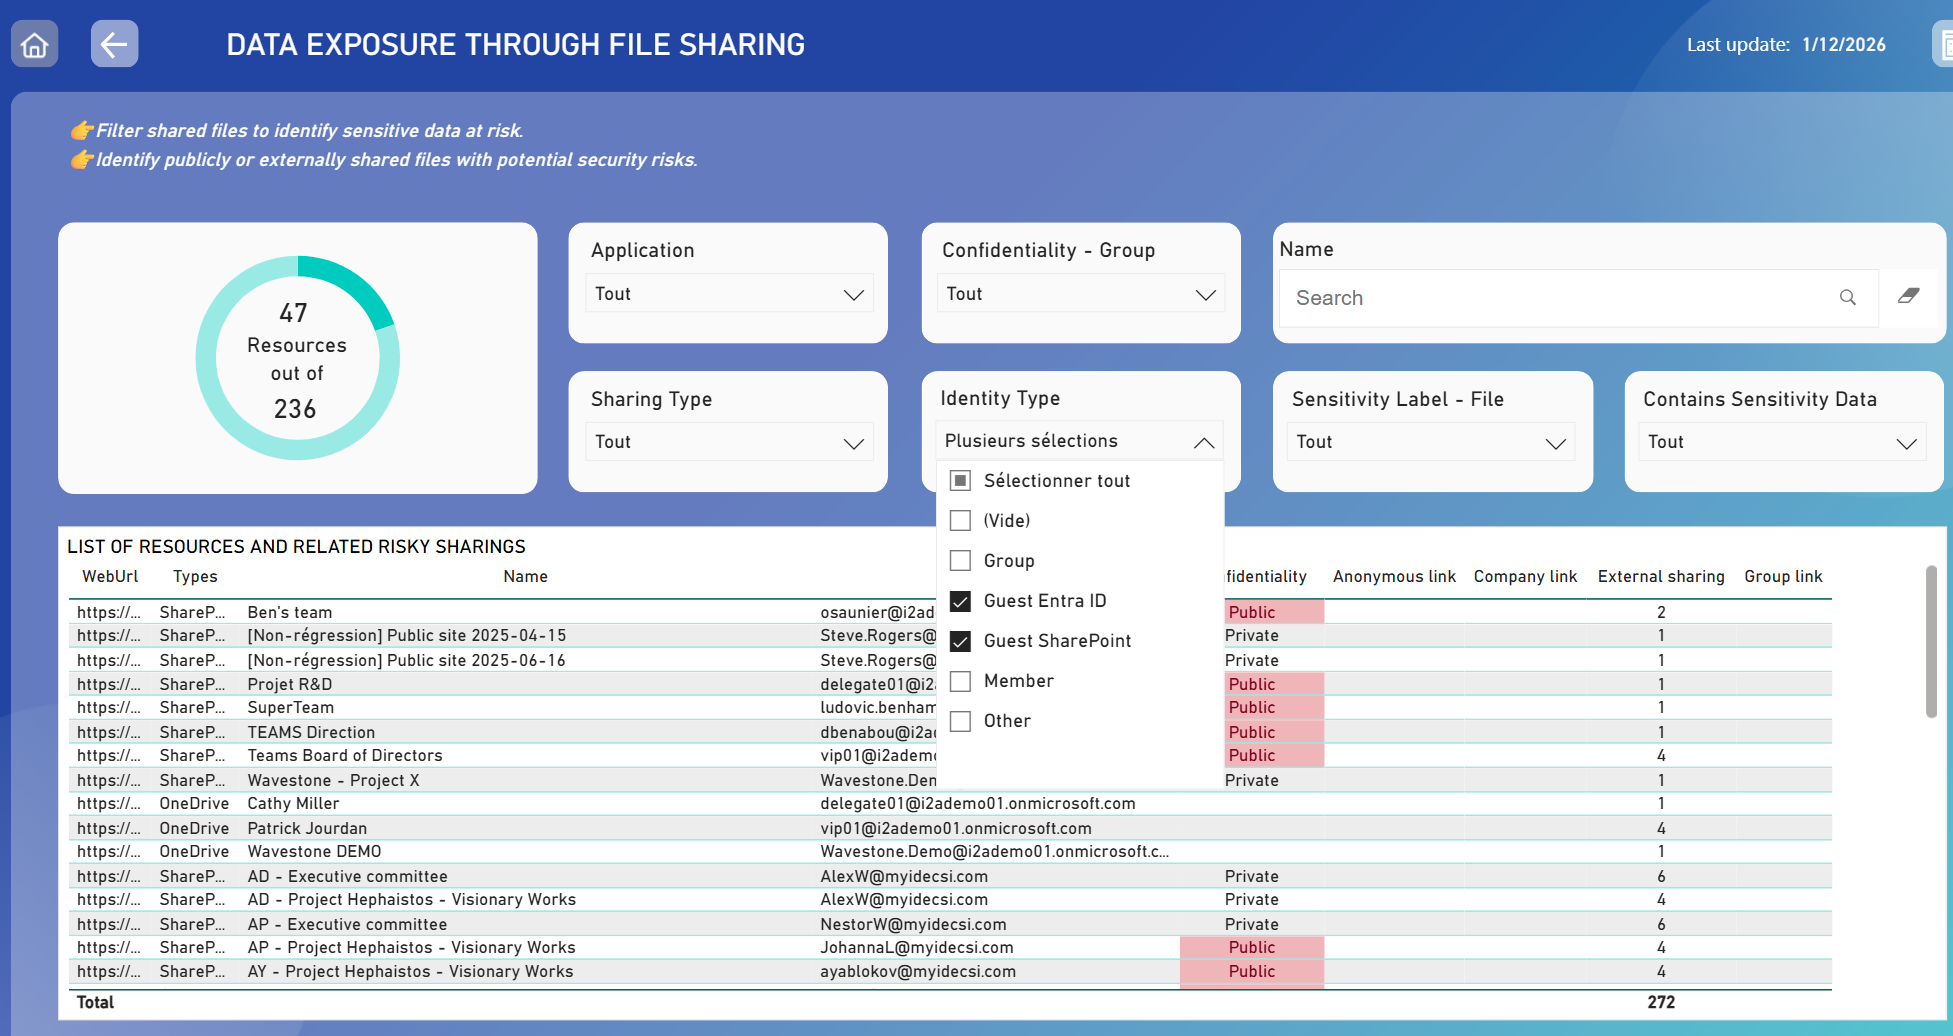Viewport: 1953px width, 1036px height.
Task: Sort by External sharing column header
Action: 1660,577
